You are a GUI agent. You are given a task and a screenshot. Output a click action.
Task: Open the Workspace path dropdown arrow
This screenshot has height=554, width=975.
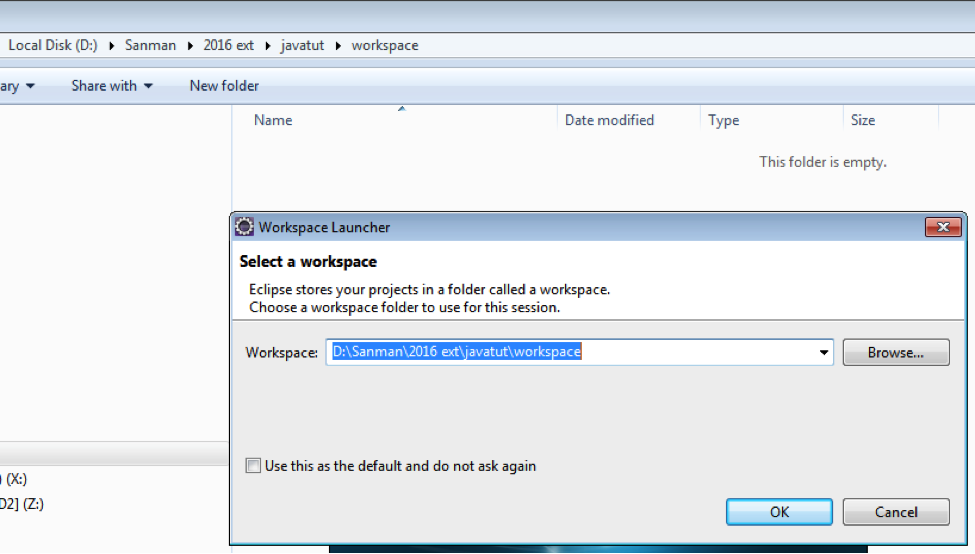click(824, 353)
